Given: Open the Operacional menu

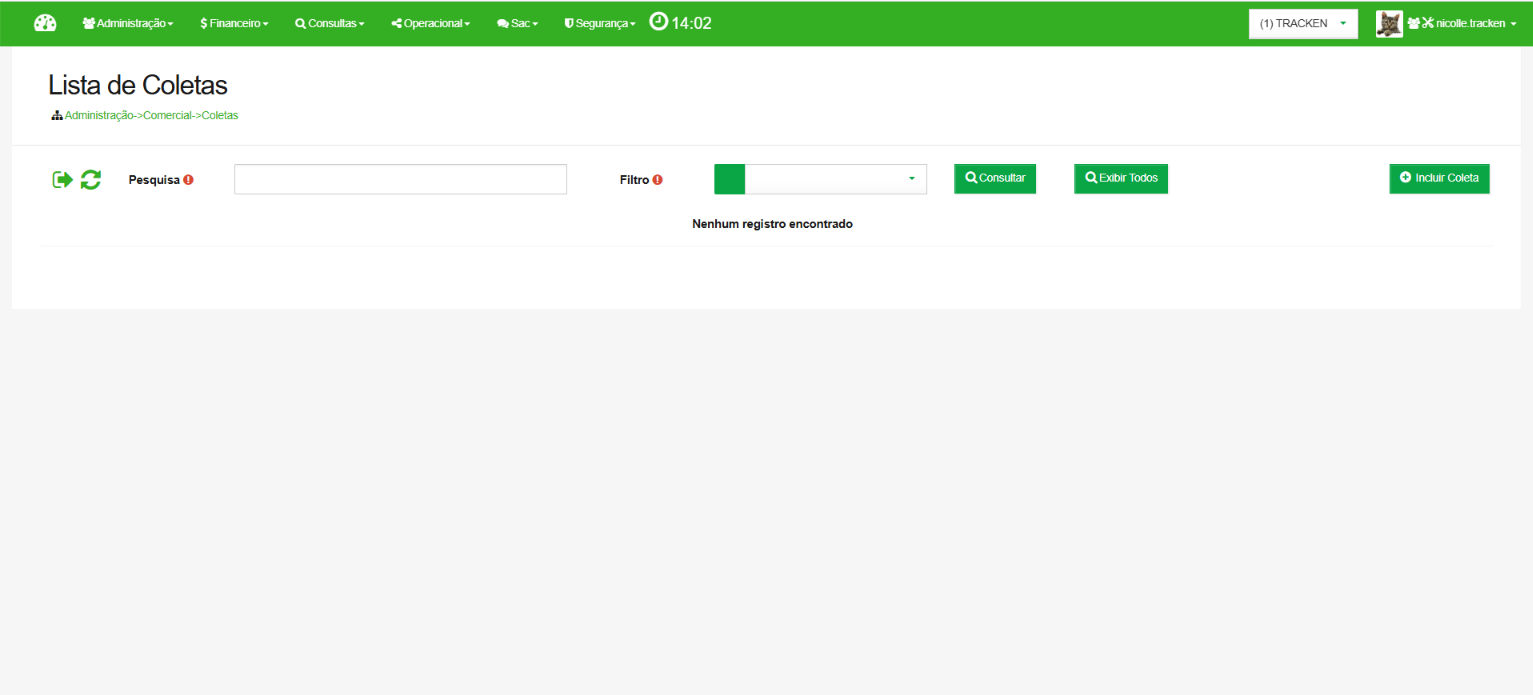Looking at the screenshot, I should (431, 23).
